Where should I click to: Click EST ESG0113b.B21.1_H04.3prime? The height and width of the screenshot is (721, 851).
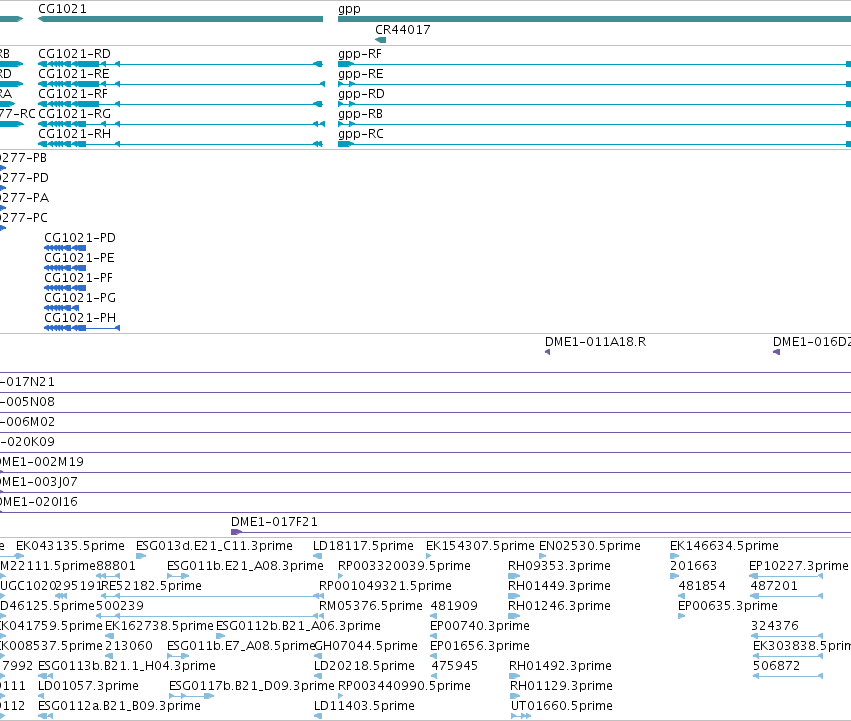click(x=126, y=666)
